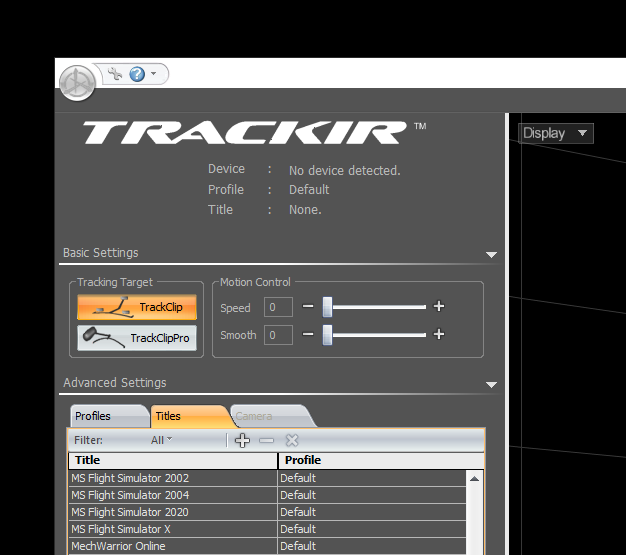Click the Smooth value input field
The image size is (626, 555).
[x=278, y=335]
